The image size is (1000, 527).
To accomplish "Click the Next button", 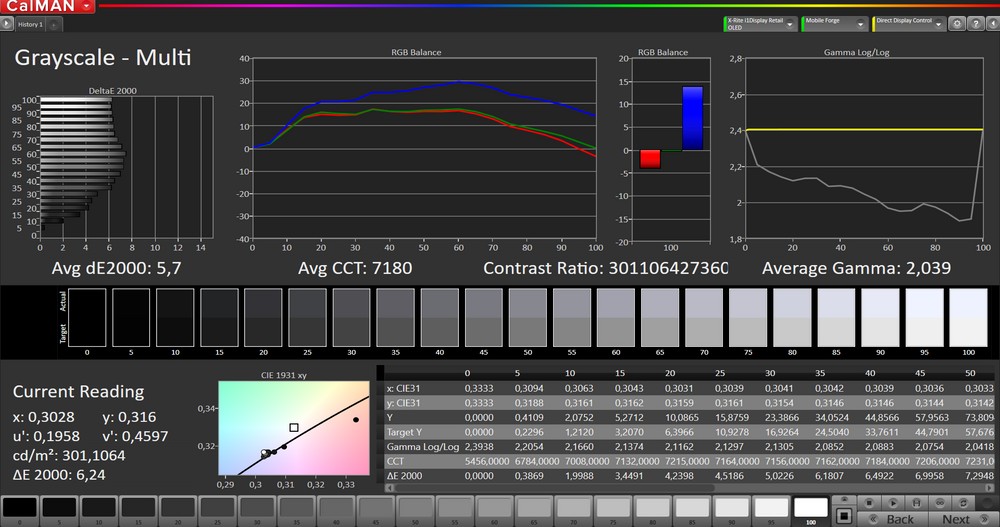I will (958, 518).
